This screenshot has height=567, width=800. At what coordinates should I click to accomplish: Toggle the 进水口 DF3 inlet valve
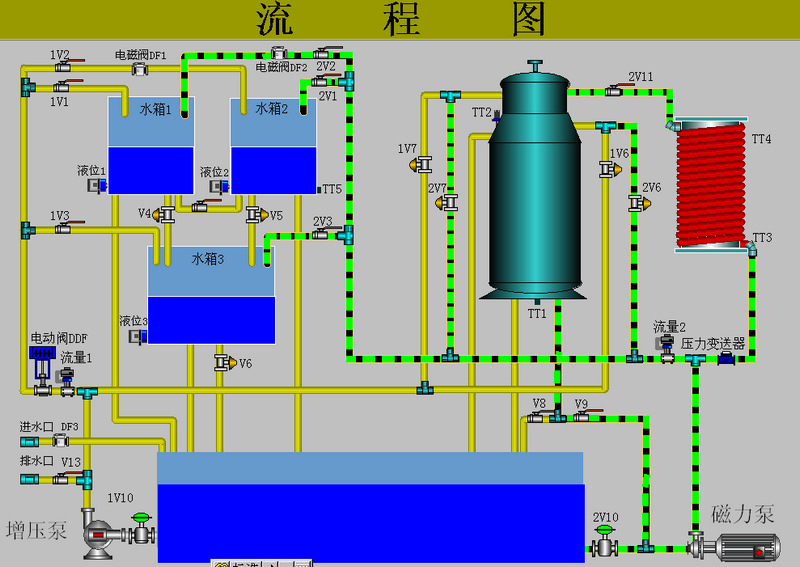tap(60, 440)
